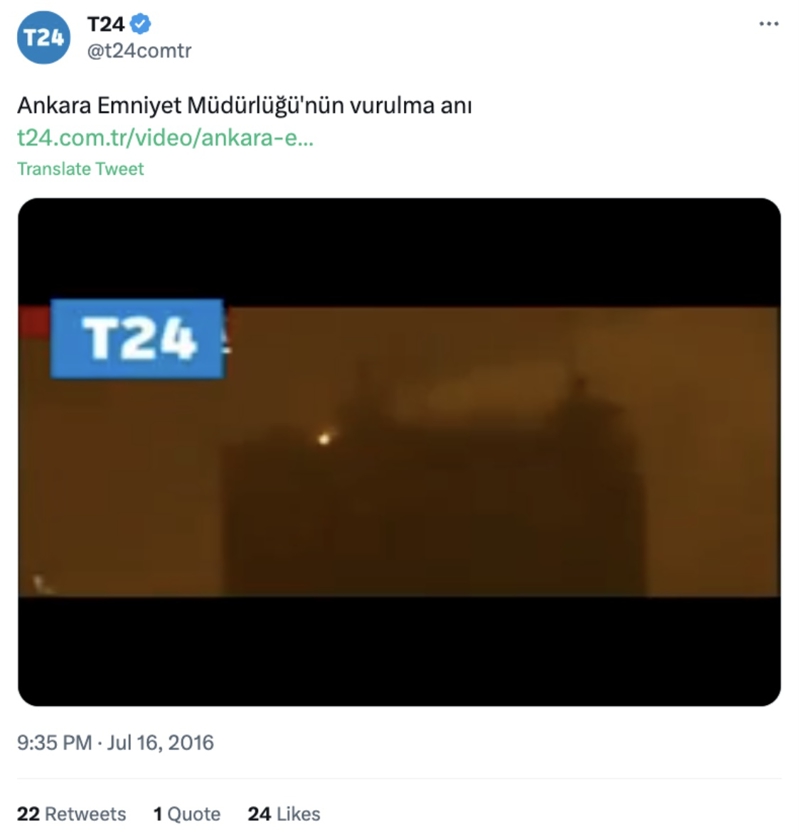Click the T24 watermark logo in the video
Image resolution: width=800 pixels, height=835 pixels.
click(137, 339)
